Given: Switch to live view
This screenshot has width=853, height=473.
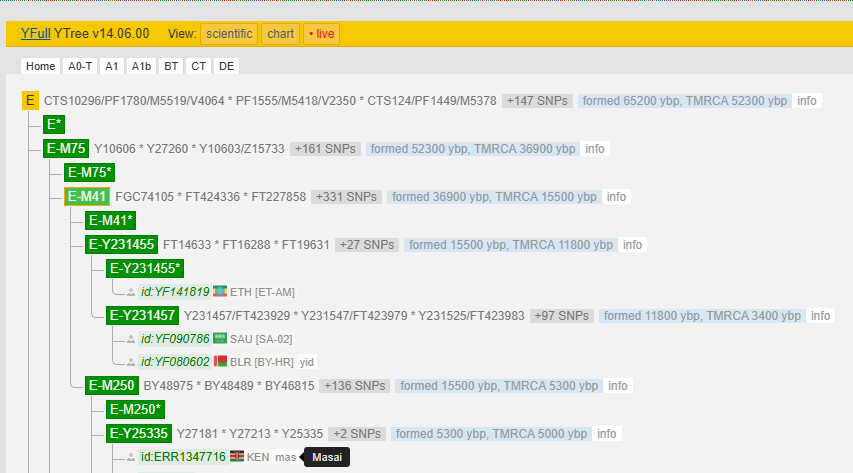Looking at the screenshot, I should tap(322, 34).
